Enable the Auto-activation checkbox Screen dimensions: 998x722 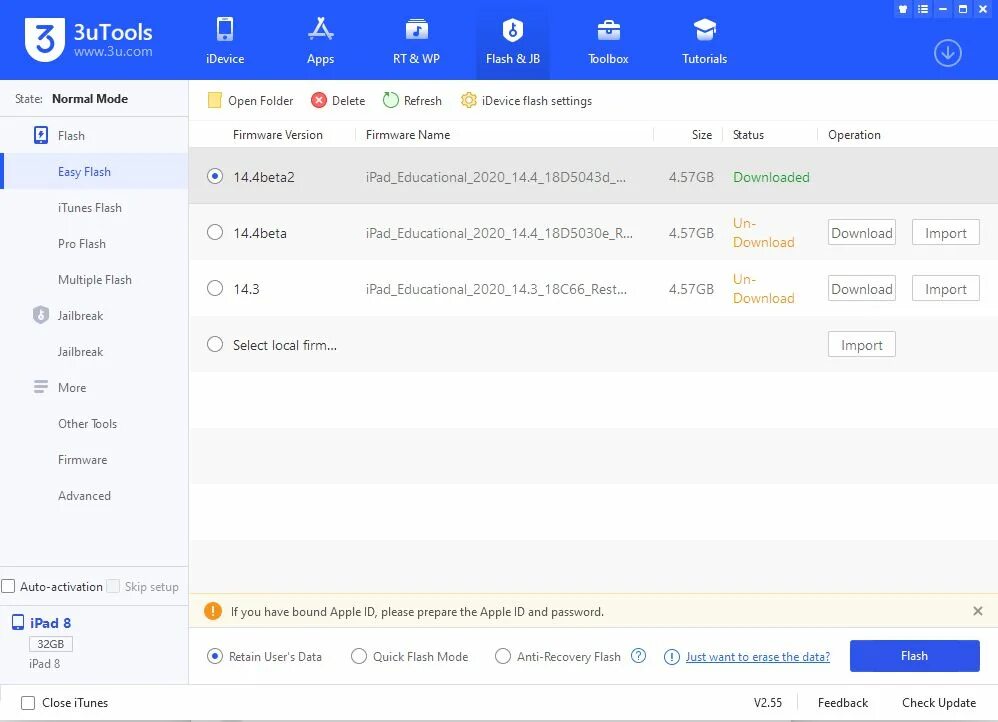point(8,586)
